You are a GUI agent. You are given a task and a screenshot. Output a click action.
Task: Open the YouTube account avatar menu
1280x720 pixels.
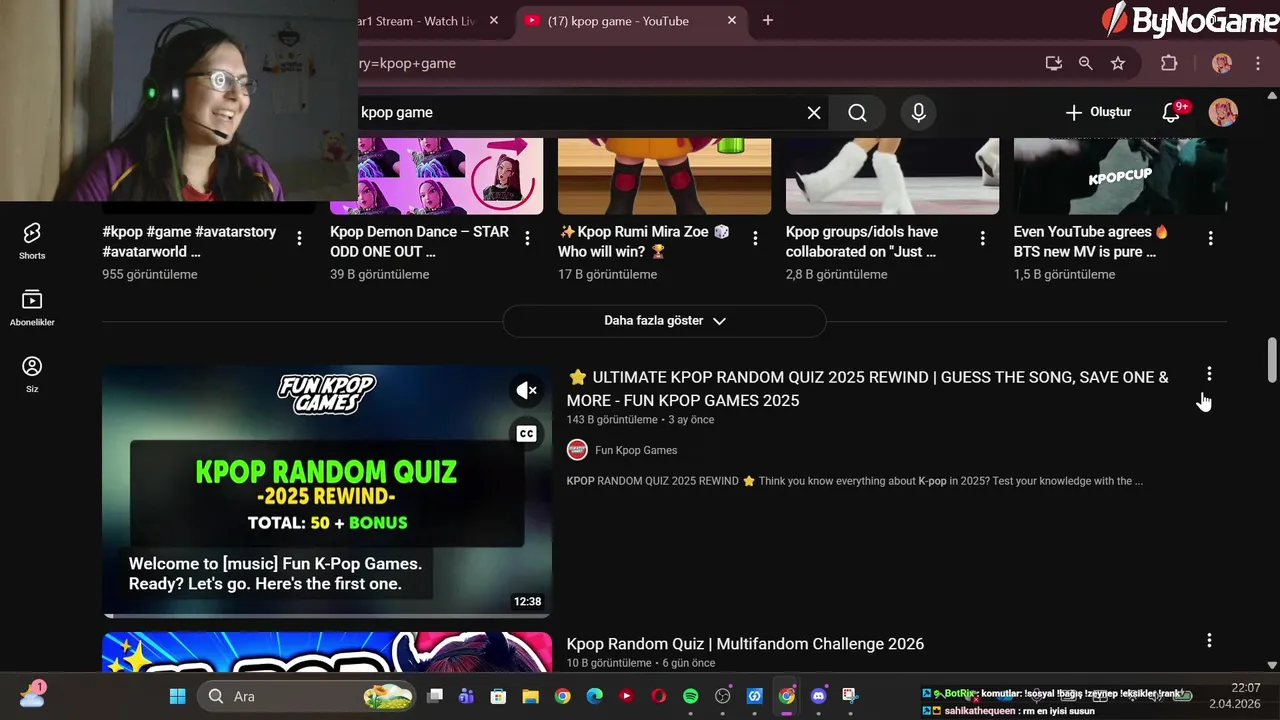(1223, 112)
